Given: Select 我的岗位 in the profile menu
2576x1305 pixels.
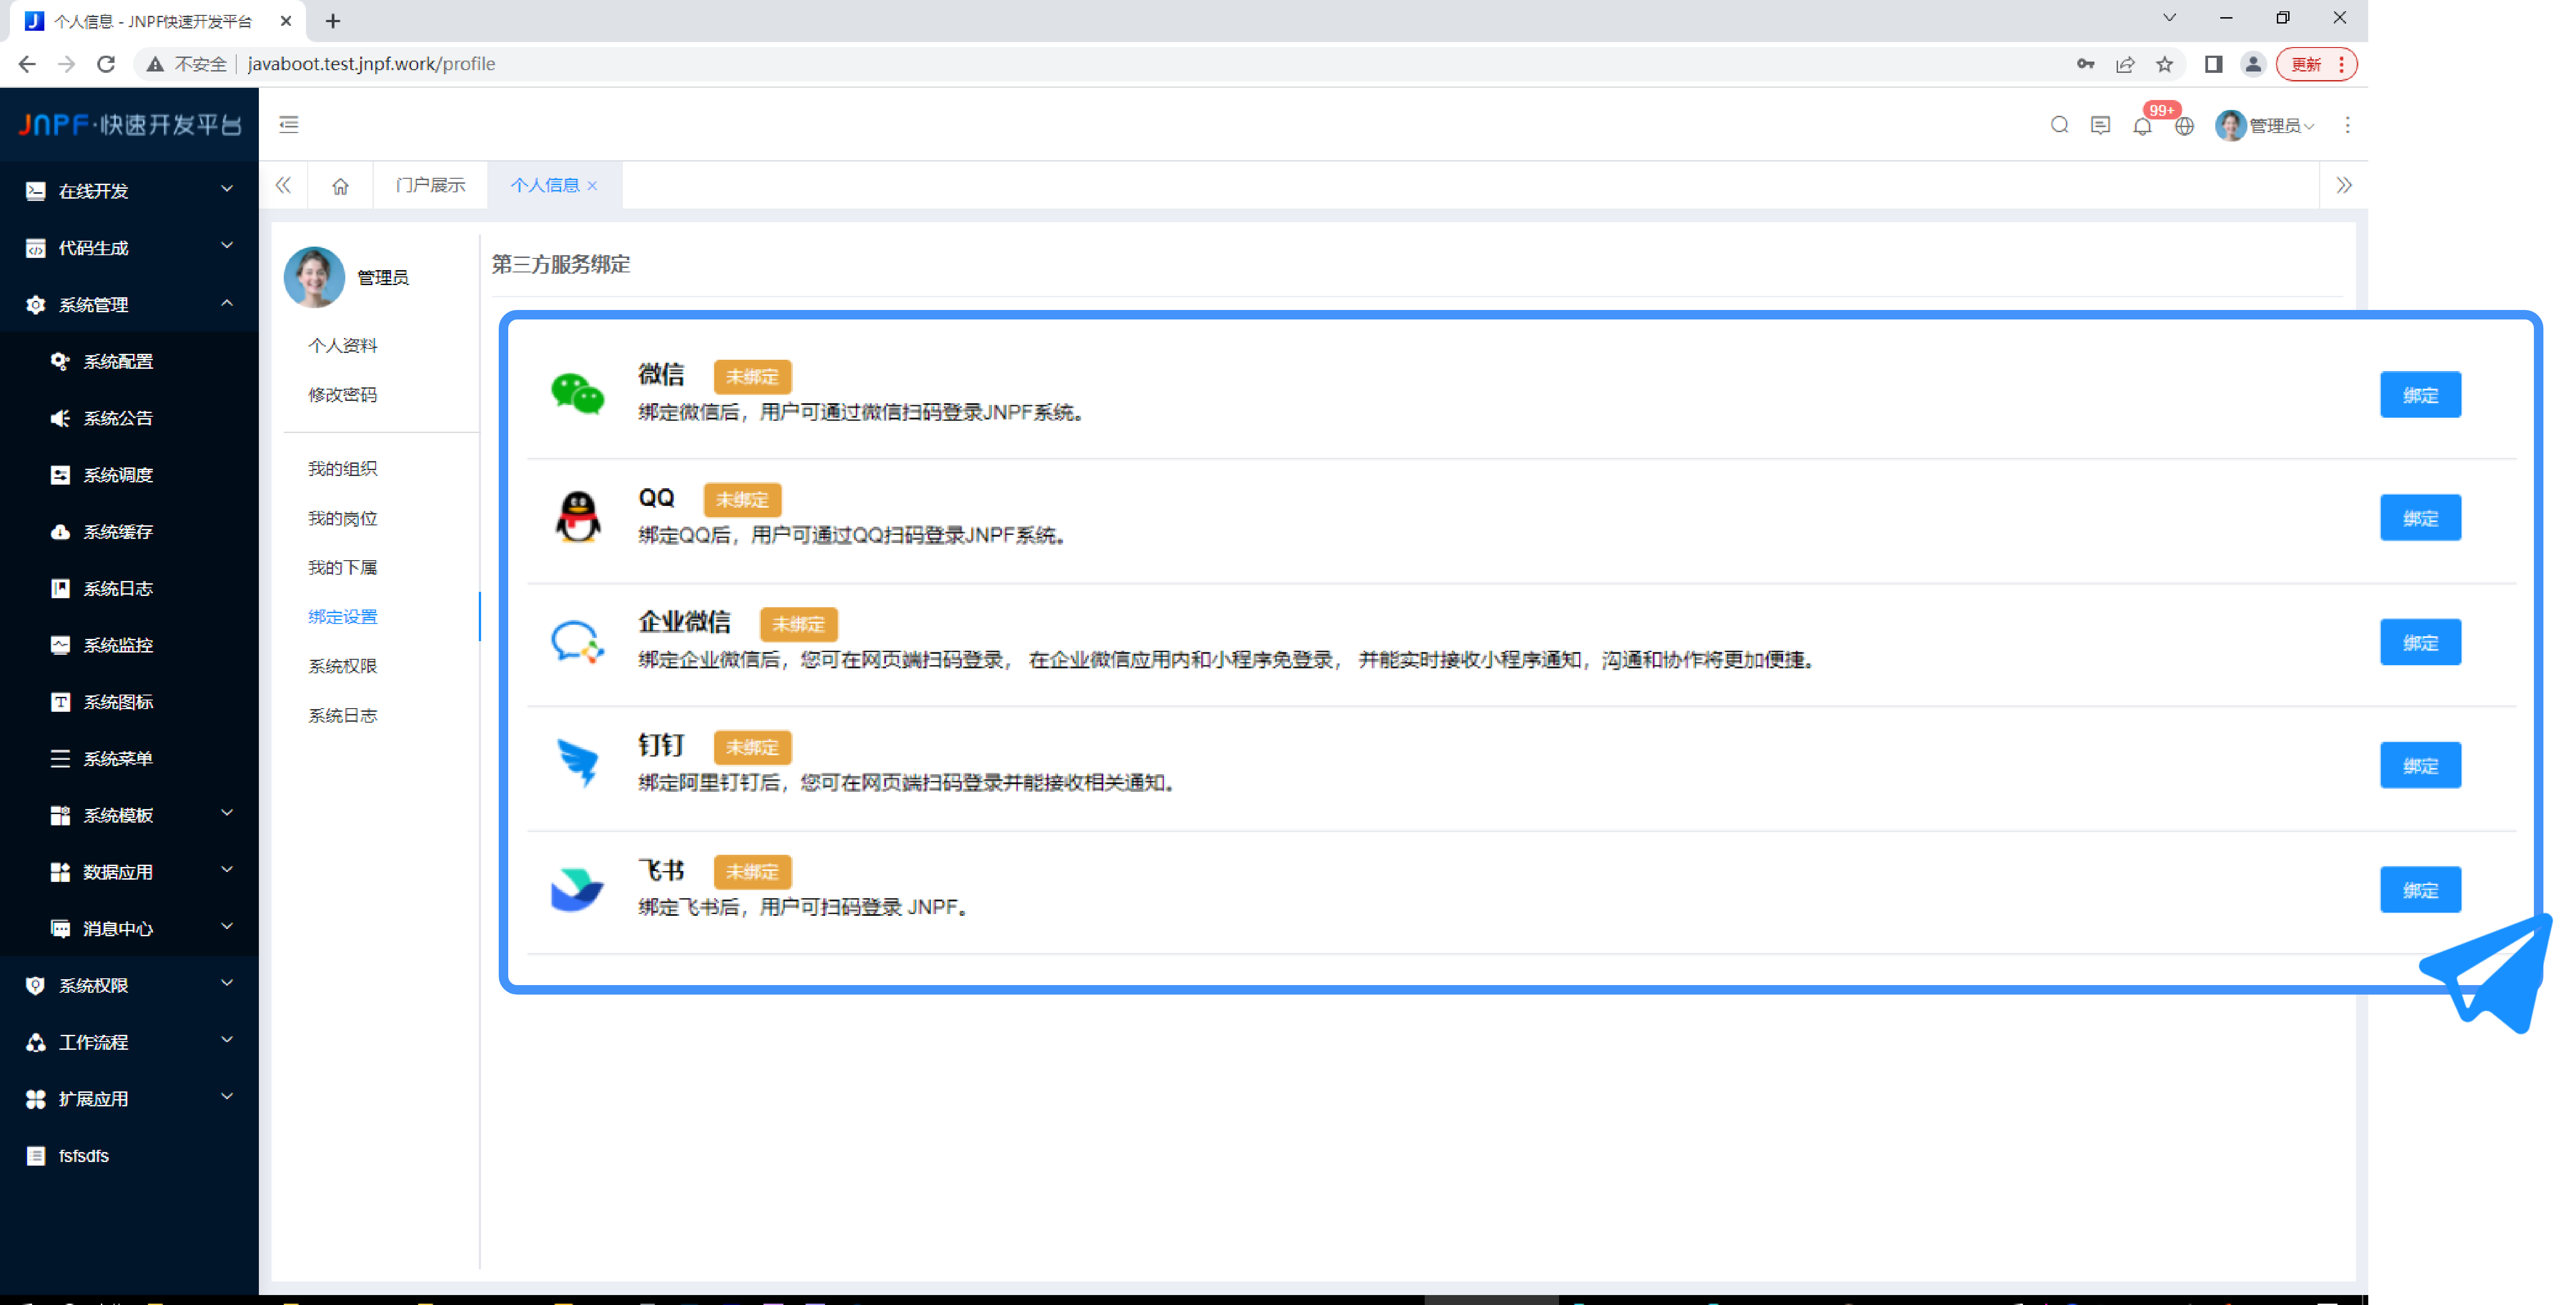Looking at the screenshot, I should (342, 518).
